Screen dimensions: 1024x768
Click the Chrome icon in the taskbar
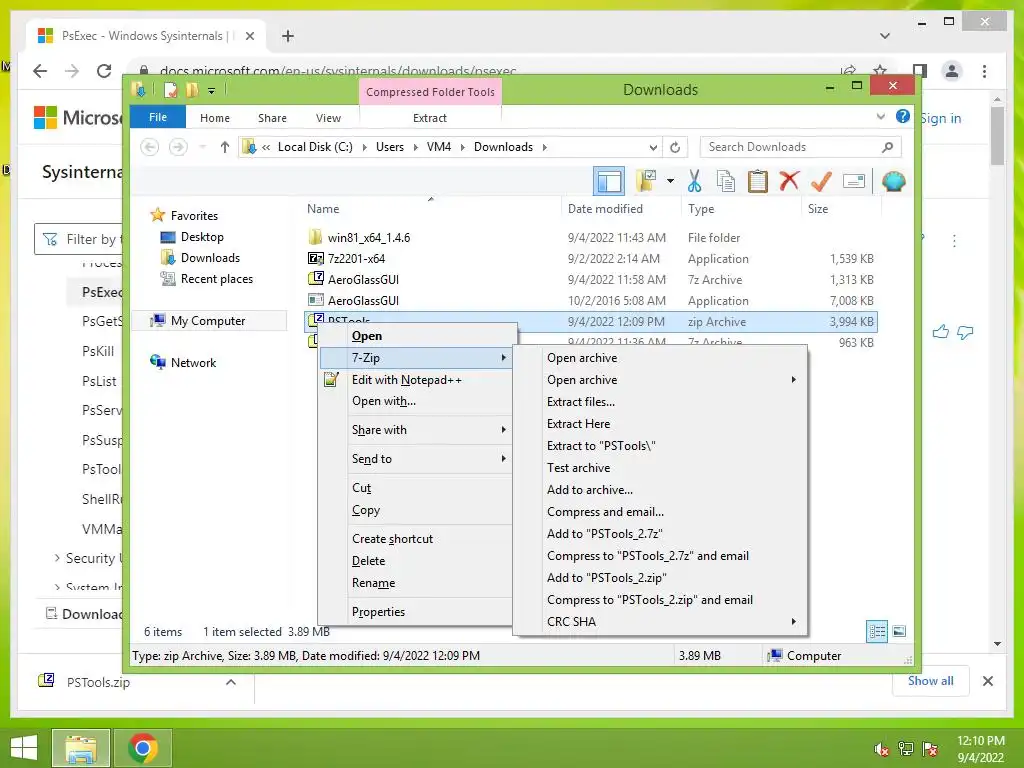tap(143, 748)
